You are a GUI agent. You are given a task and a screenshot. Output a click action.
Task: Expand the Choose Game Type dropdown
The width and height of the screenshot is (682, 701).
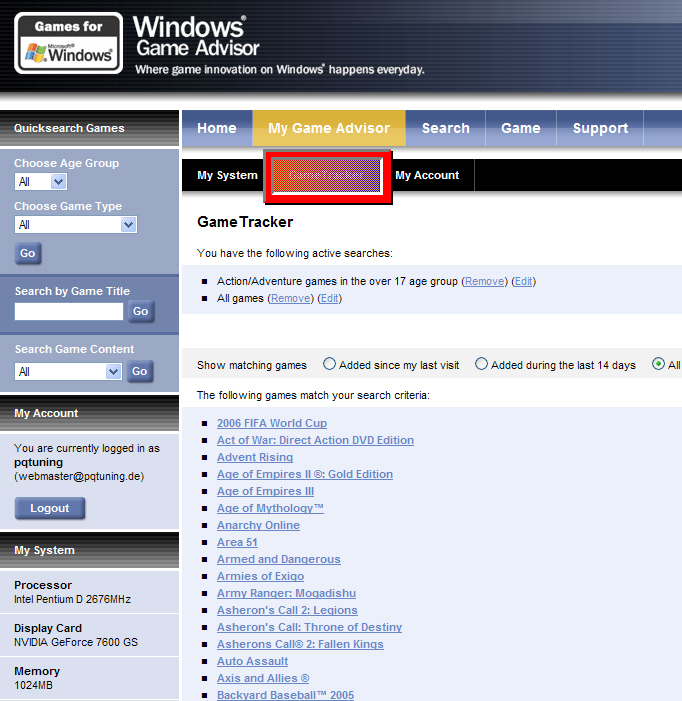click(76, 224)
